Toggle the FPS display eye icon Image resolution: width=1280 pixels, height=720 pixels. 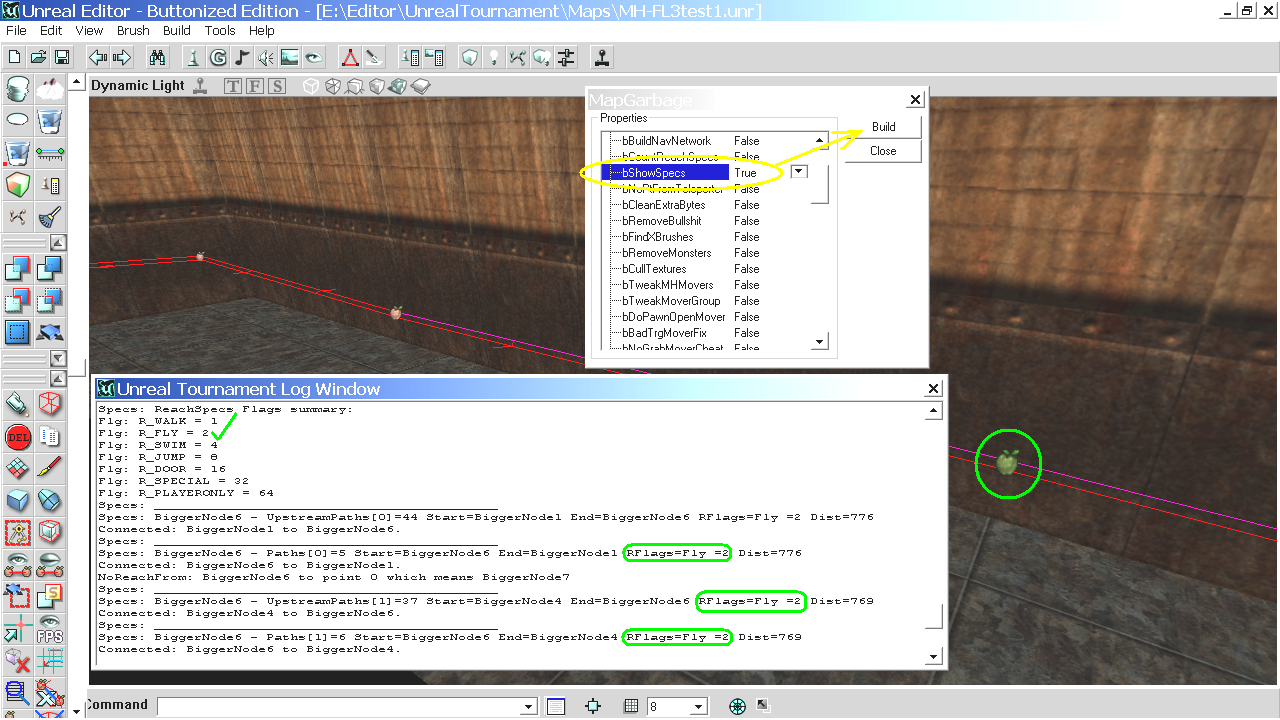click(x=49, y=629)
